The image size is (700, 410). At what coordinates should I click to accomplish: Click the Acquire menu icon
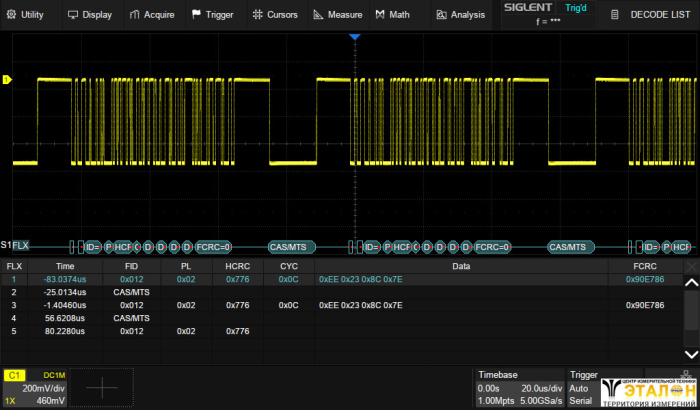tap(136, 15)
